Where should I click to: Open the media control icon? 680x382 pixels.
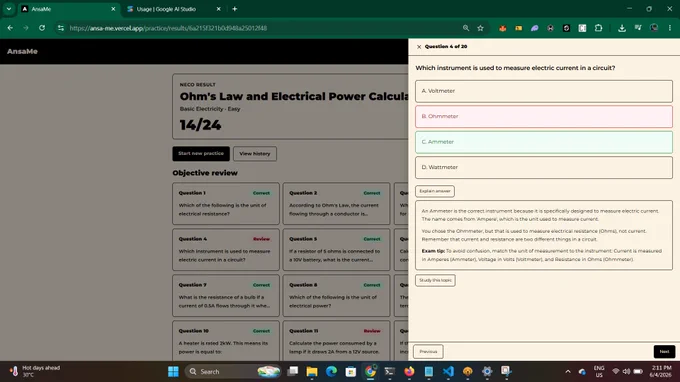coord(638,28)
